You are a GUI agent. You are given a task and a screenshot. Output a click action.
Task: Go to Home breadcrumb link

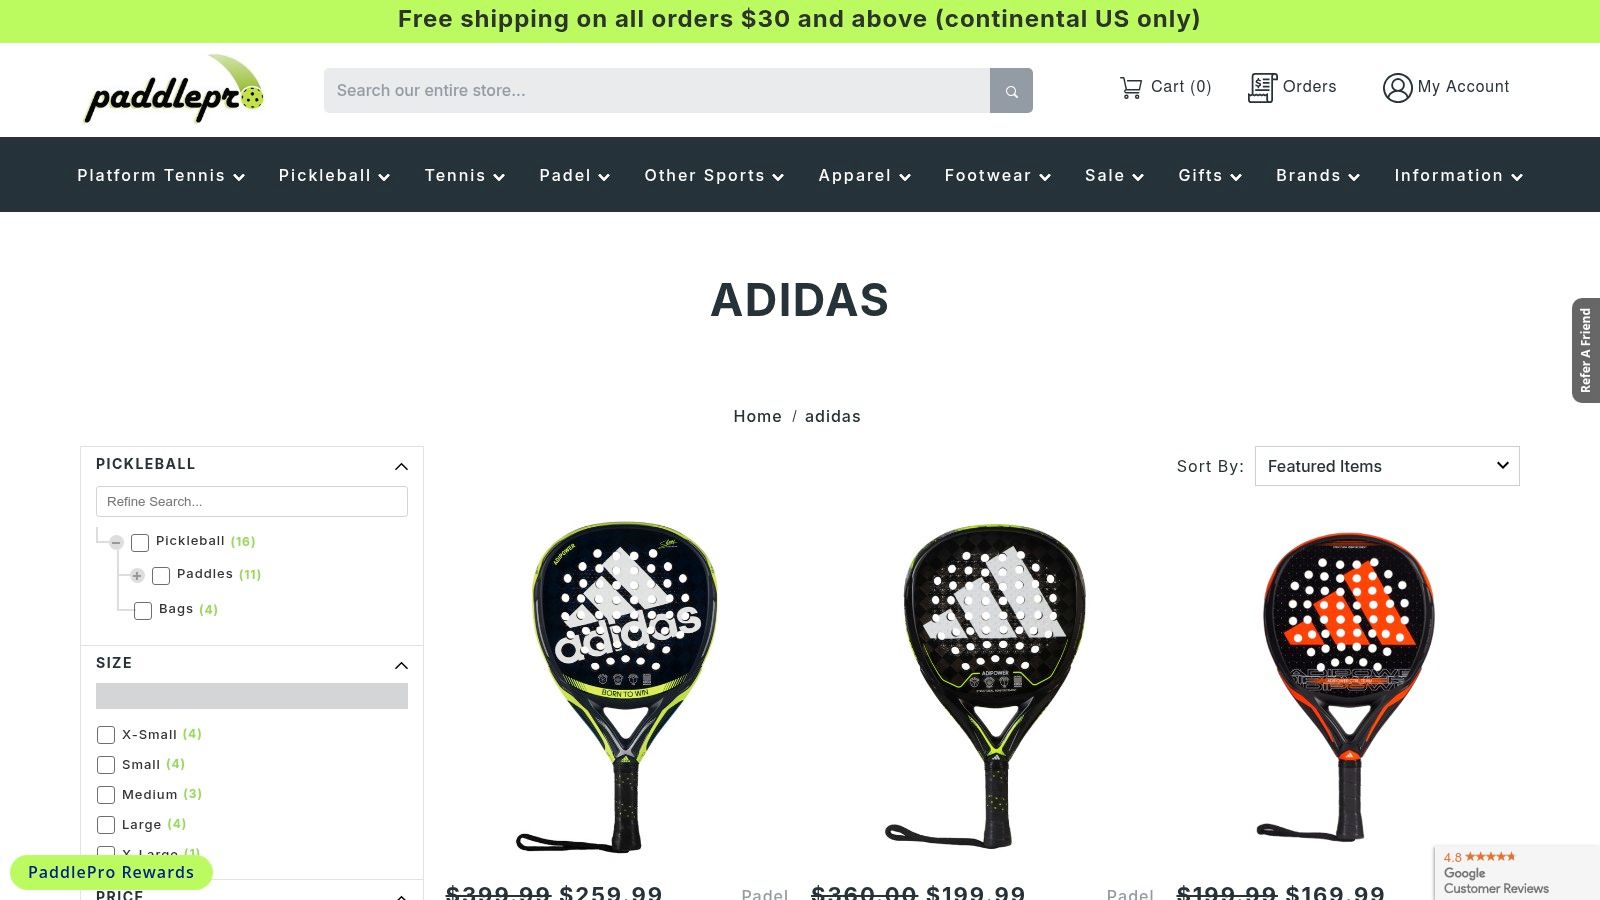pos(758,416)
